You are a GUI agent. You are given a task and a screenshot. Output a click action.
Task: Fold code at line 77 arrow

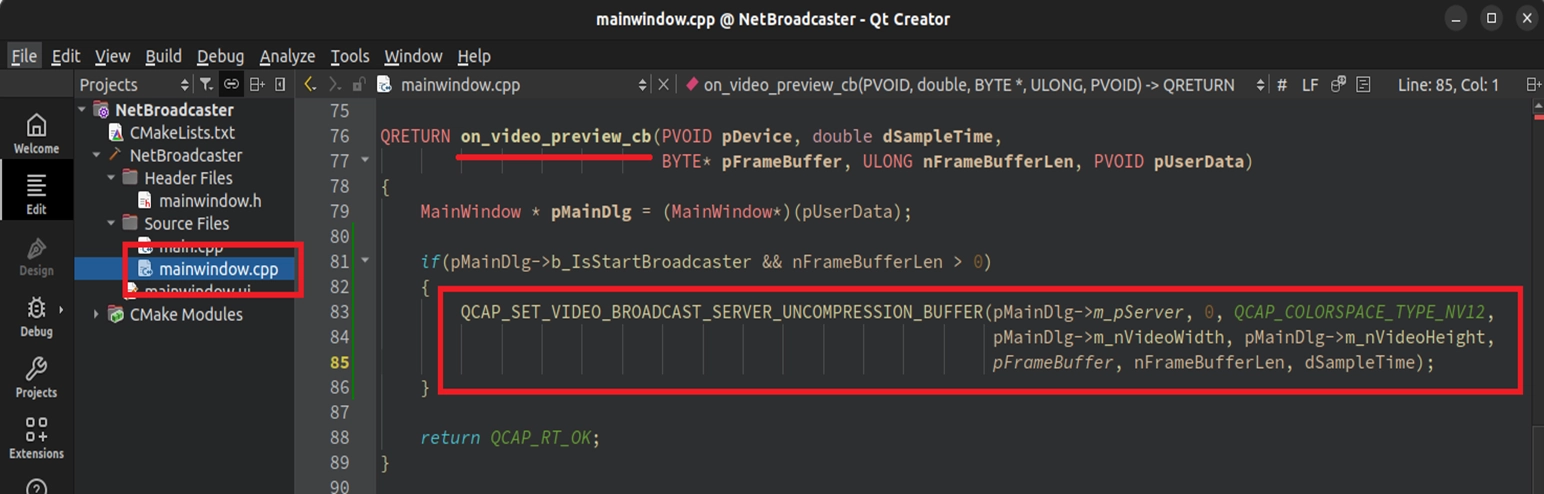[x=365, y=160]
